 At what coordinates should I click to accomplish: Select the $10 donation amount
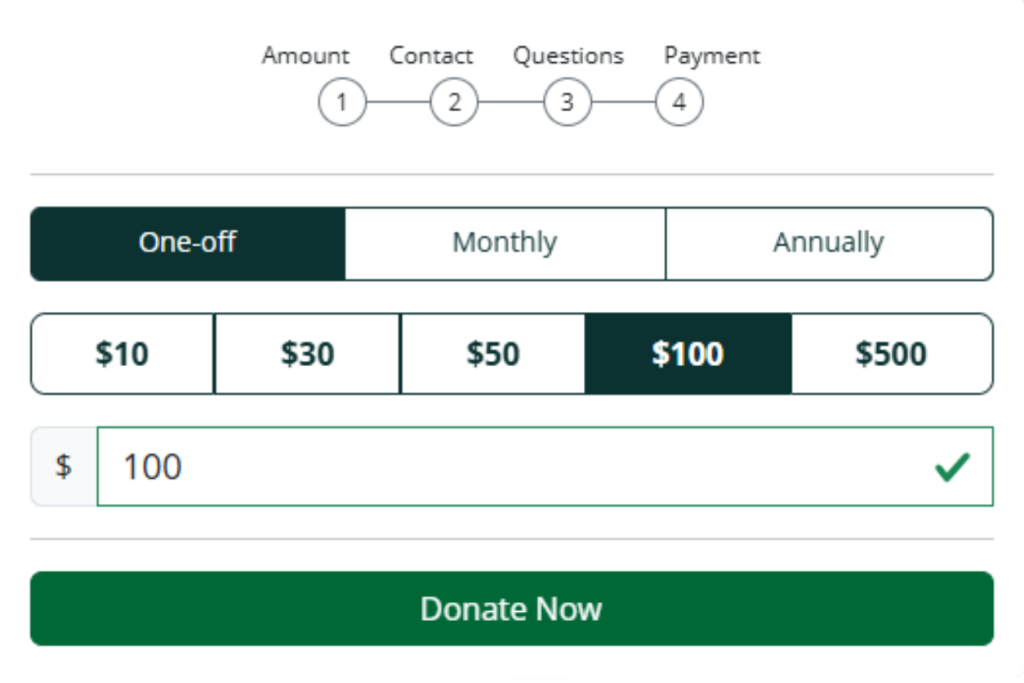(x=121, y=353)
